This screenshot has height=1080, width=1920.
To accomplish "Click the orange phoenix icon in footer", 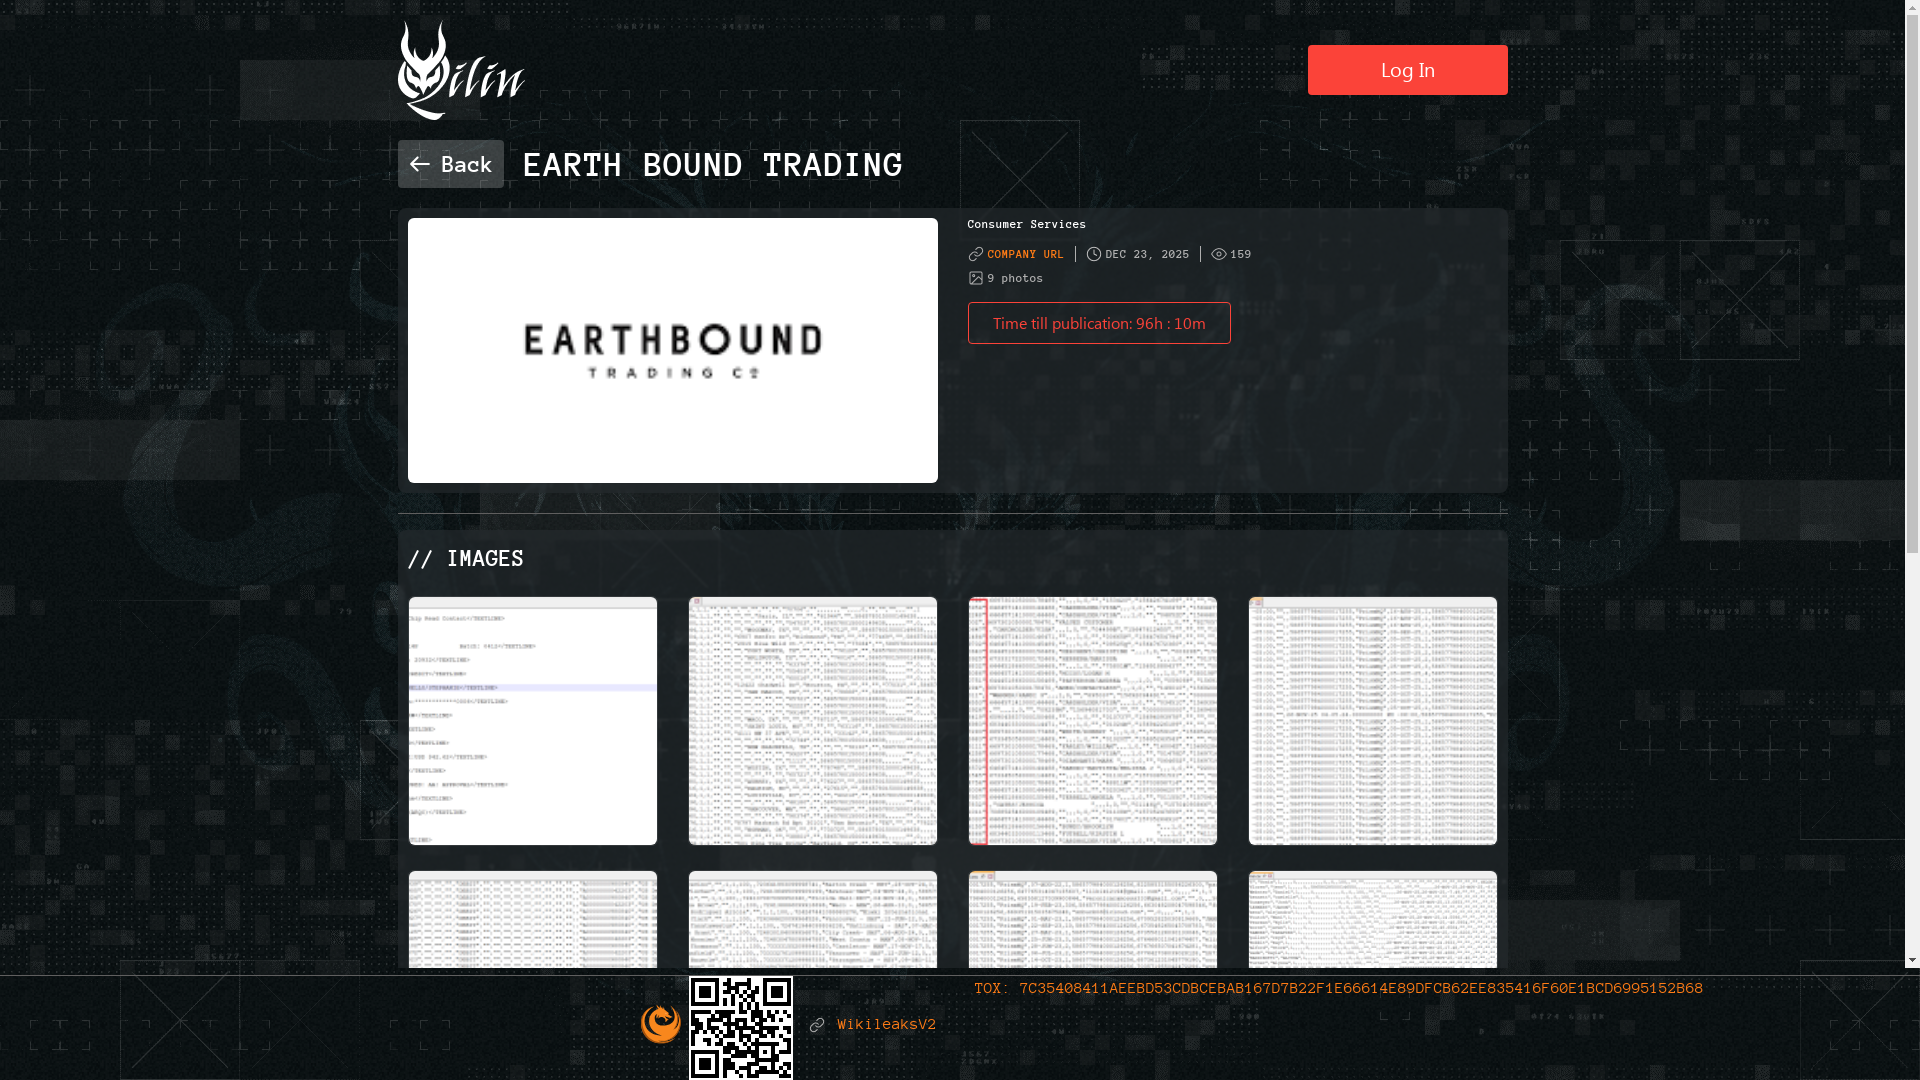I will pos(661,1024).
